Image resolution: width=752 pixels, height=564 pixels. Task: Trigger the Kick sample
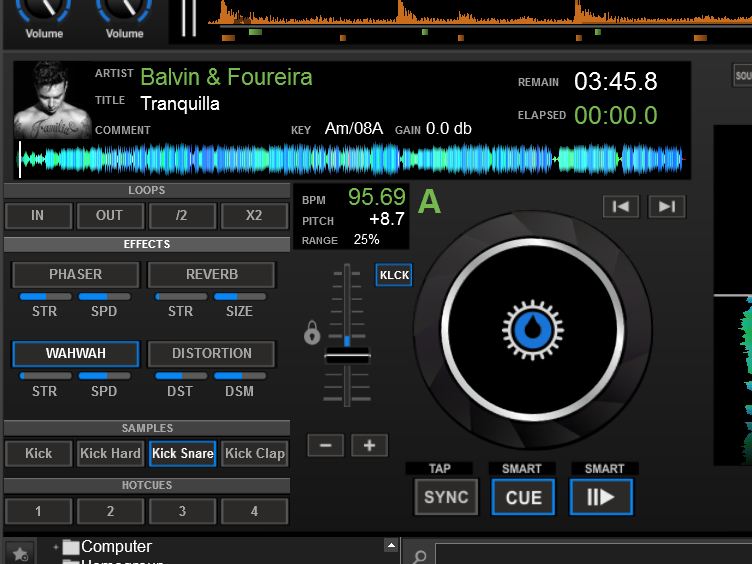click(x=38, y=454)
